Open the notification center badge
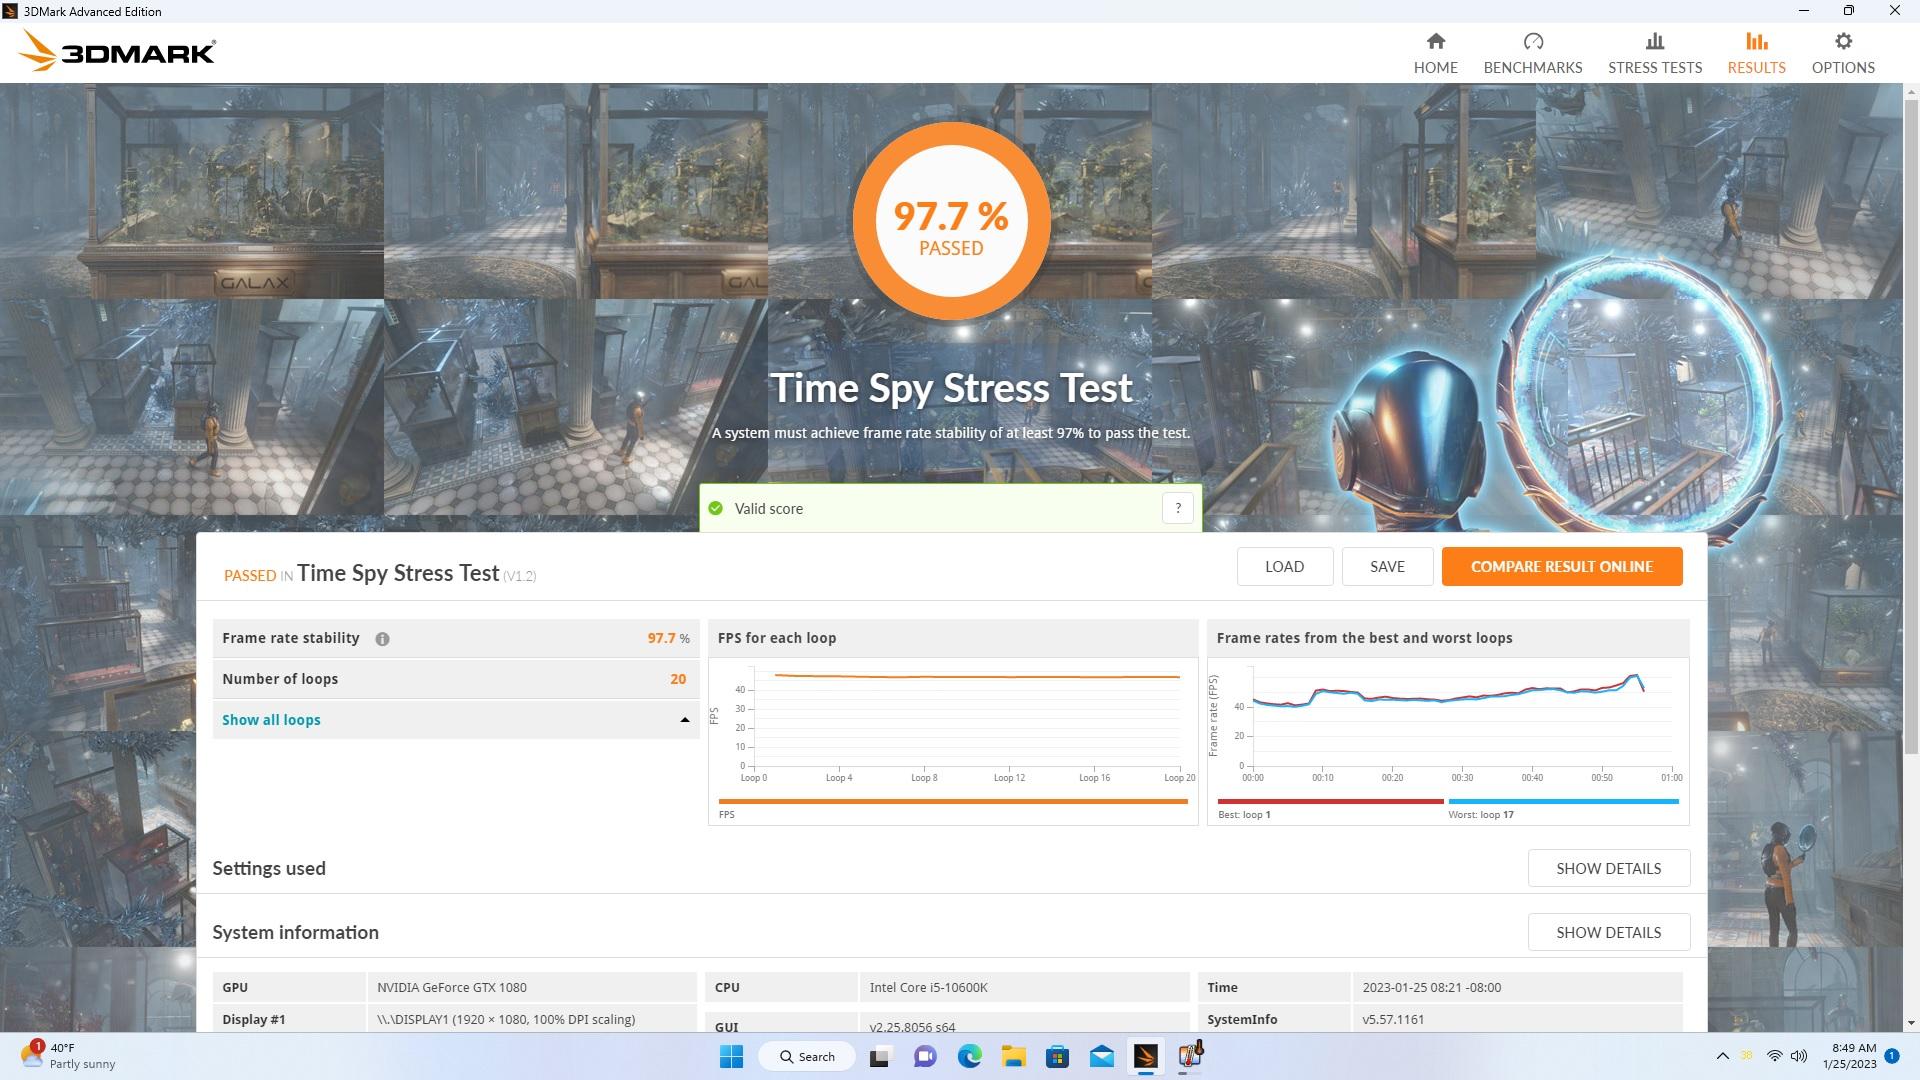Screen dimensions: 1920x1080 (x=1892, y=1056)
